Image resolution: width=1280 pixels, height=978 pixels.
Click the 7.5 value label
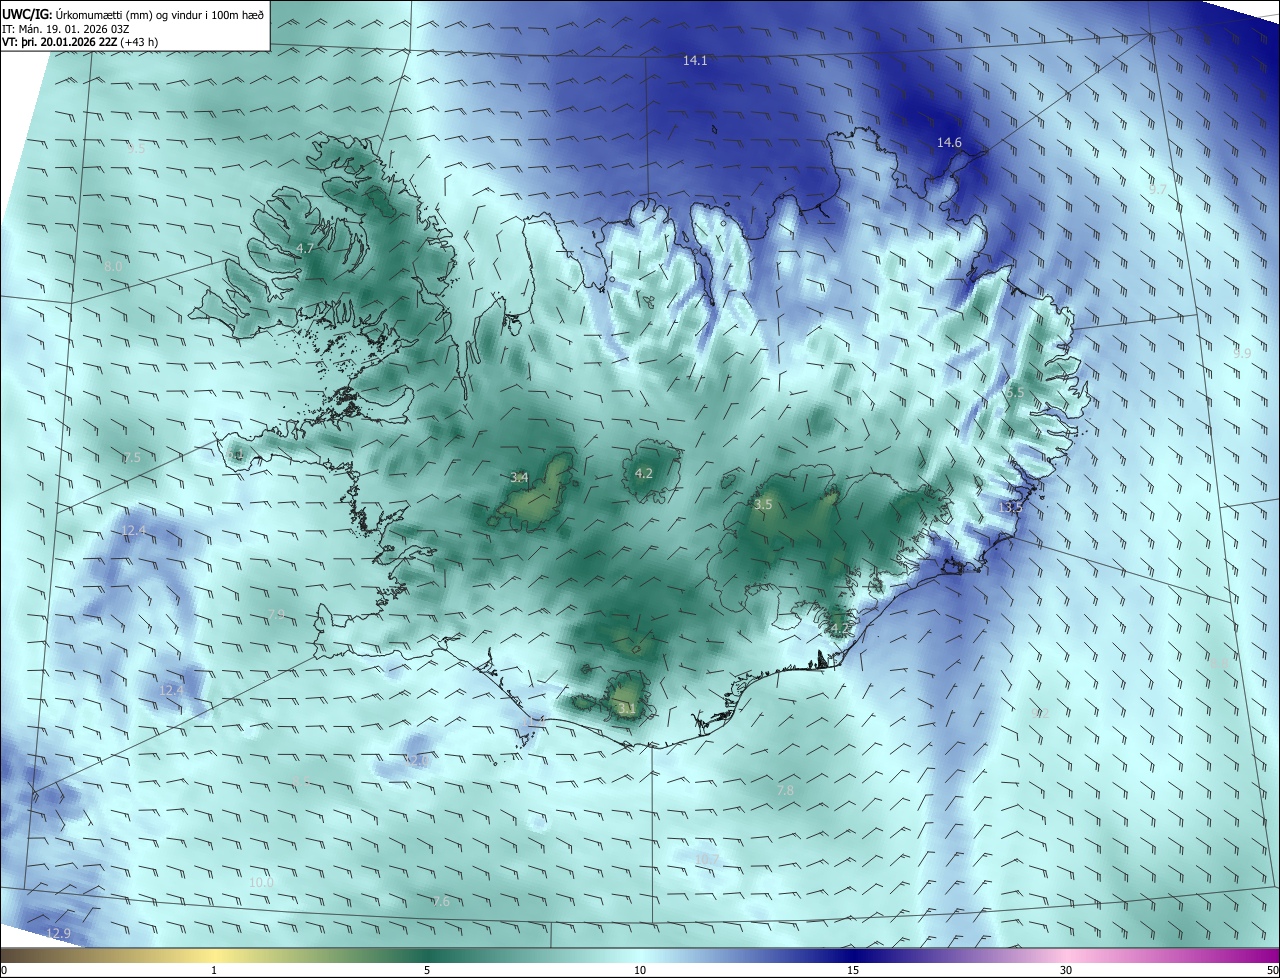(132, 457)
